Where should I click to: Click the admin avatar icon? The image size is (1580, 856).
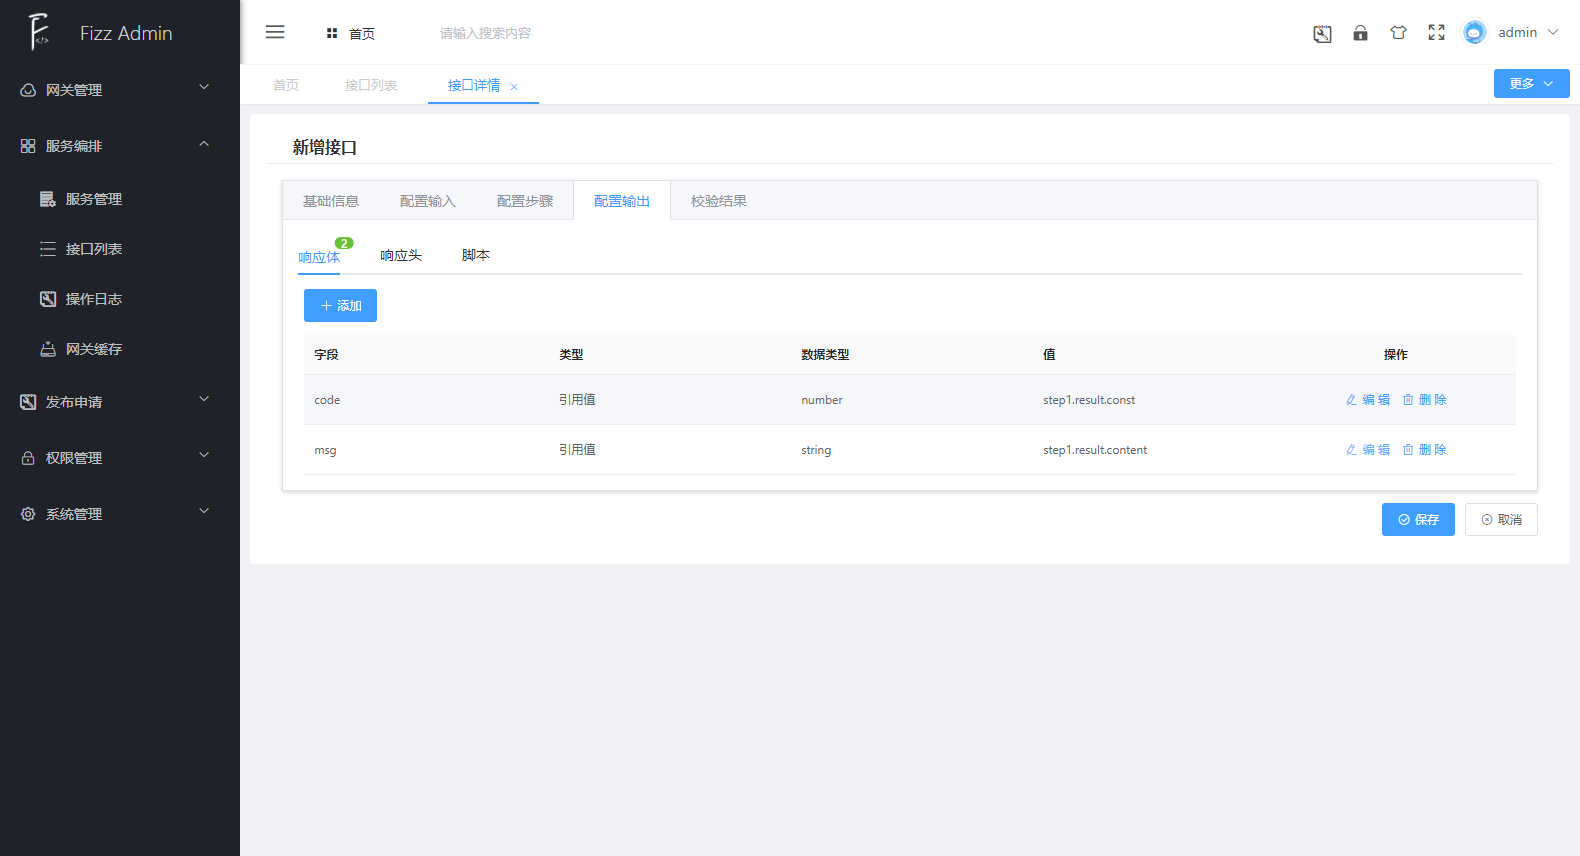click(x=1474, y=33)
